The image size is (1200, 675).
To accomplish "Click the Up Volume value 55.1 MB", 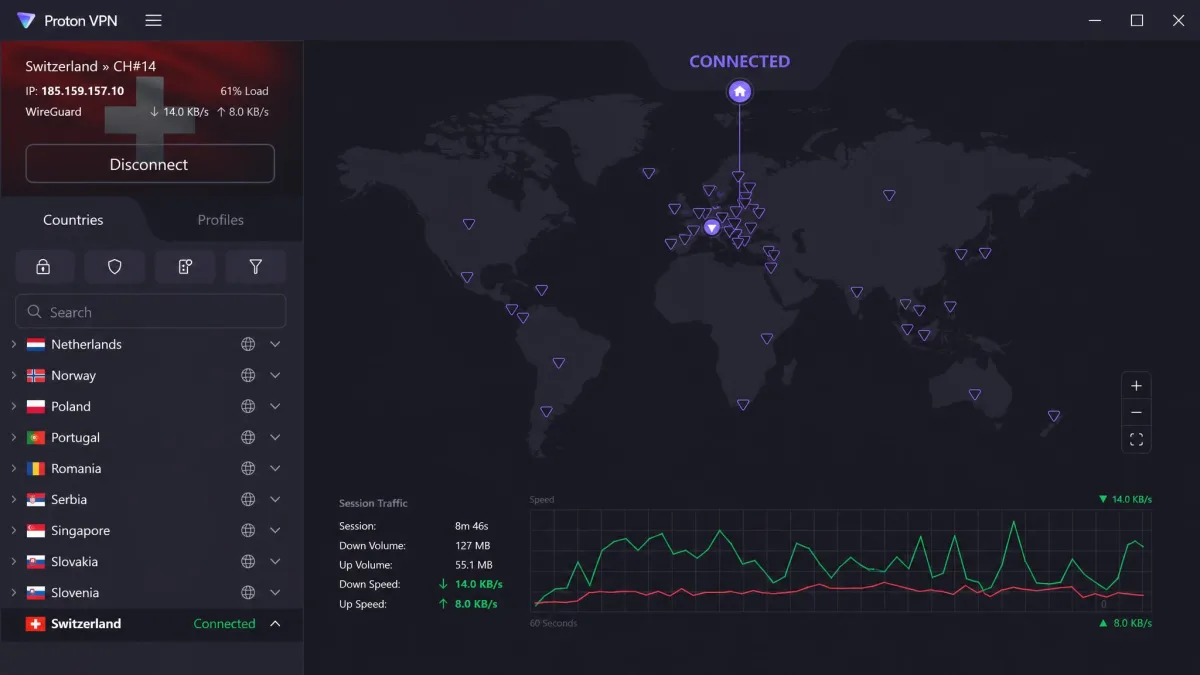I will pos(474,565).
